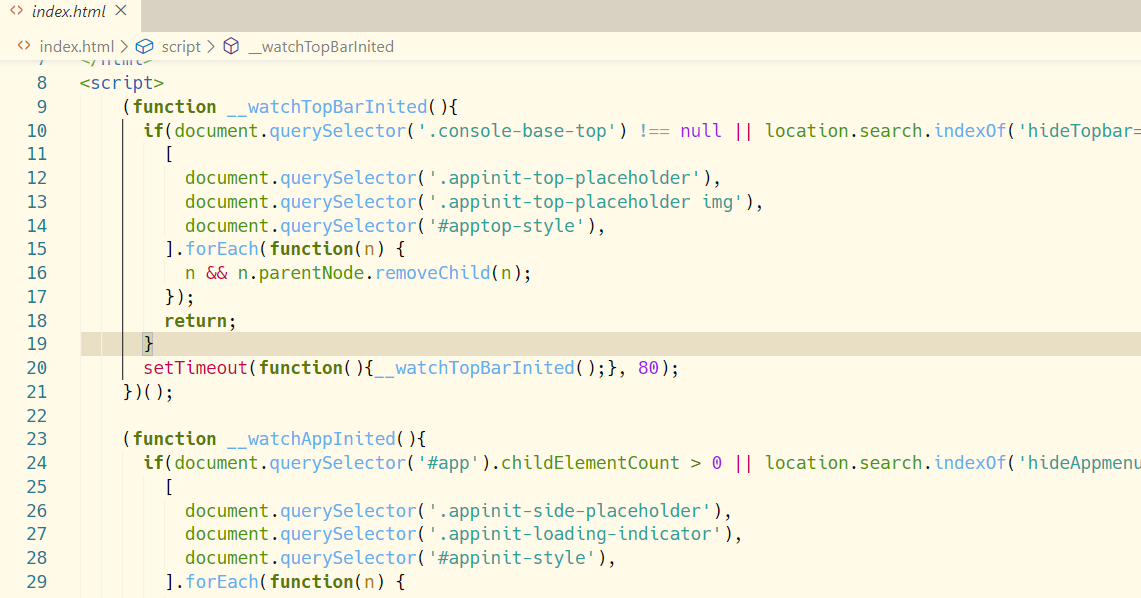The image size is (1141, 598).
Task: Click '.console-base-top' string on line 10
Action: tap(517, 131)
